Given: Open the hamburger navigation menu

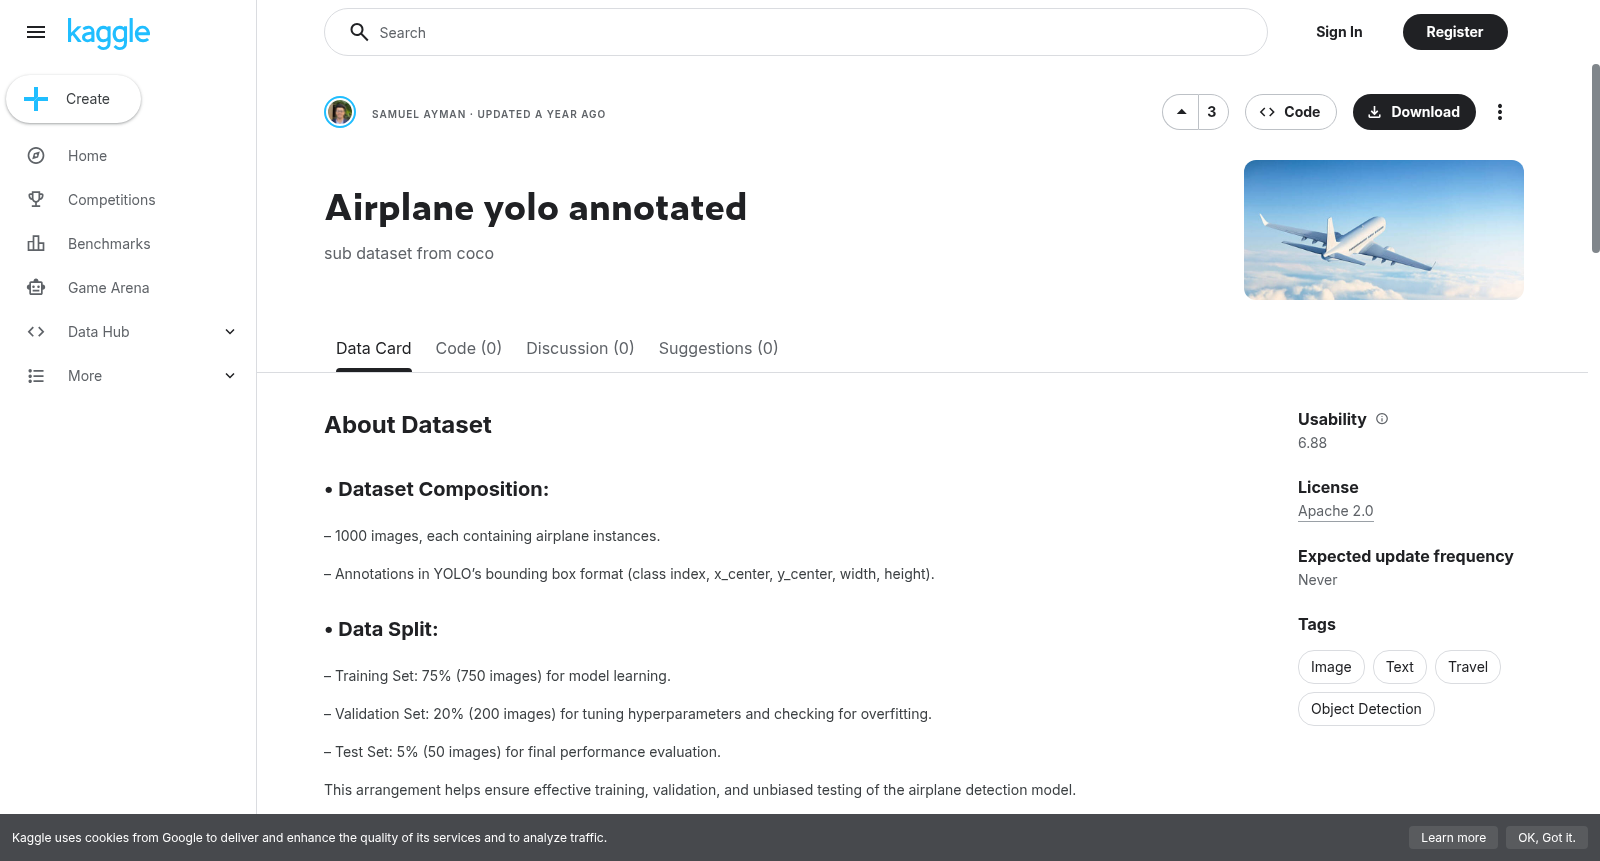Looking at the screenshot, I should (x=36, y=32).
